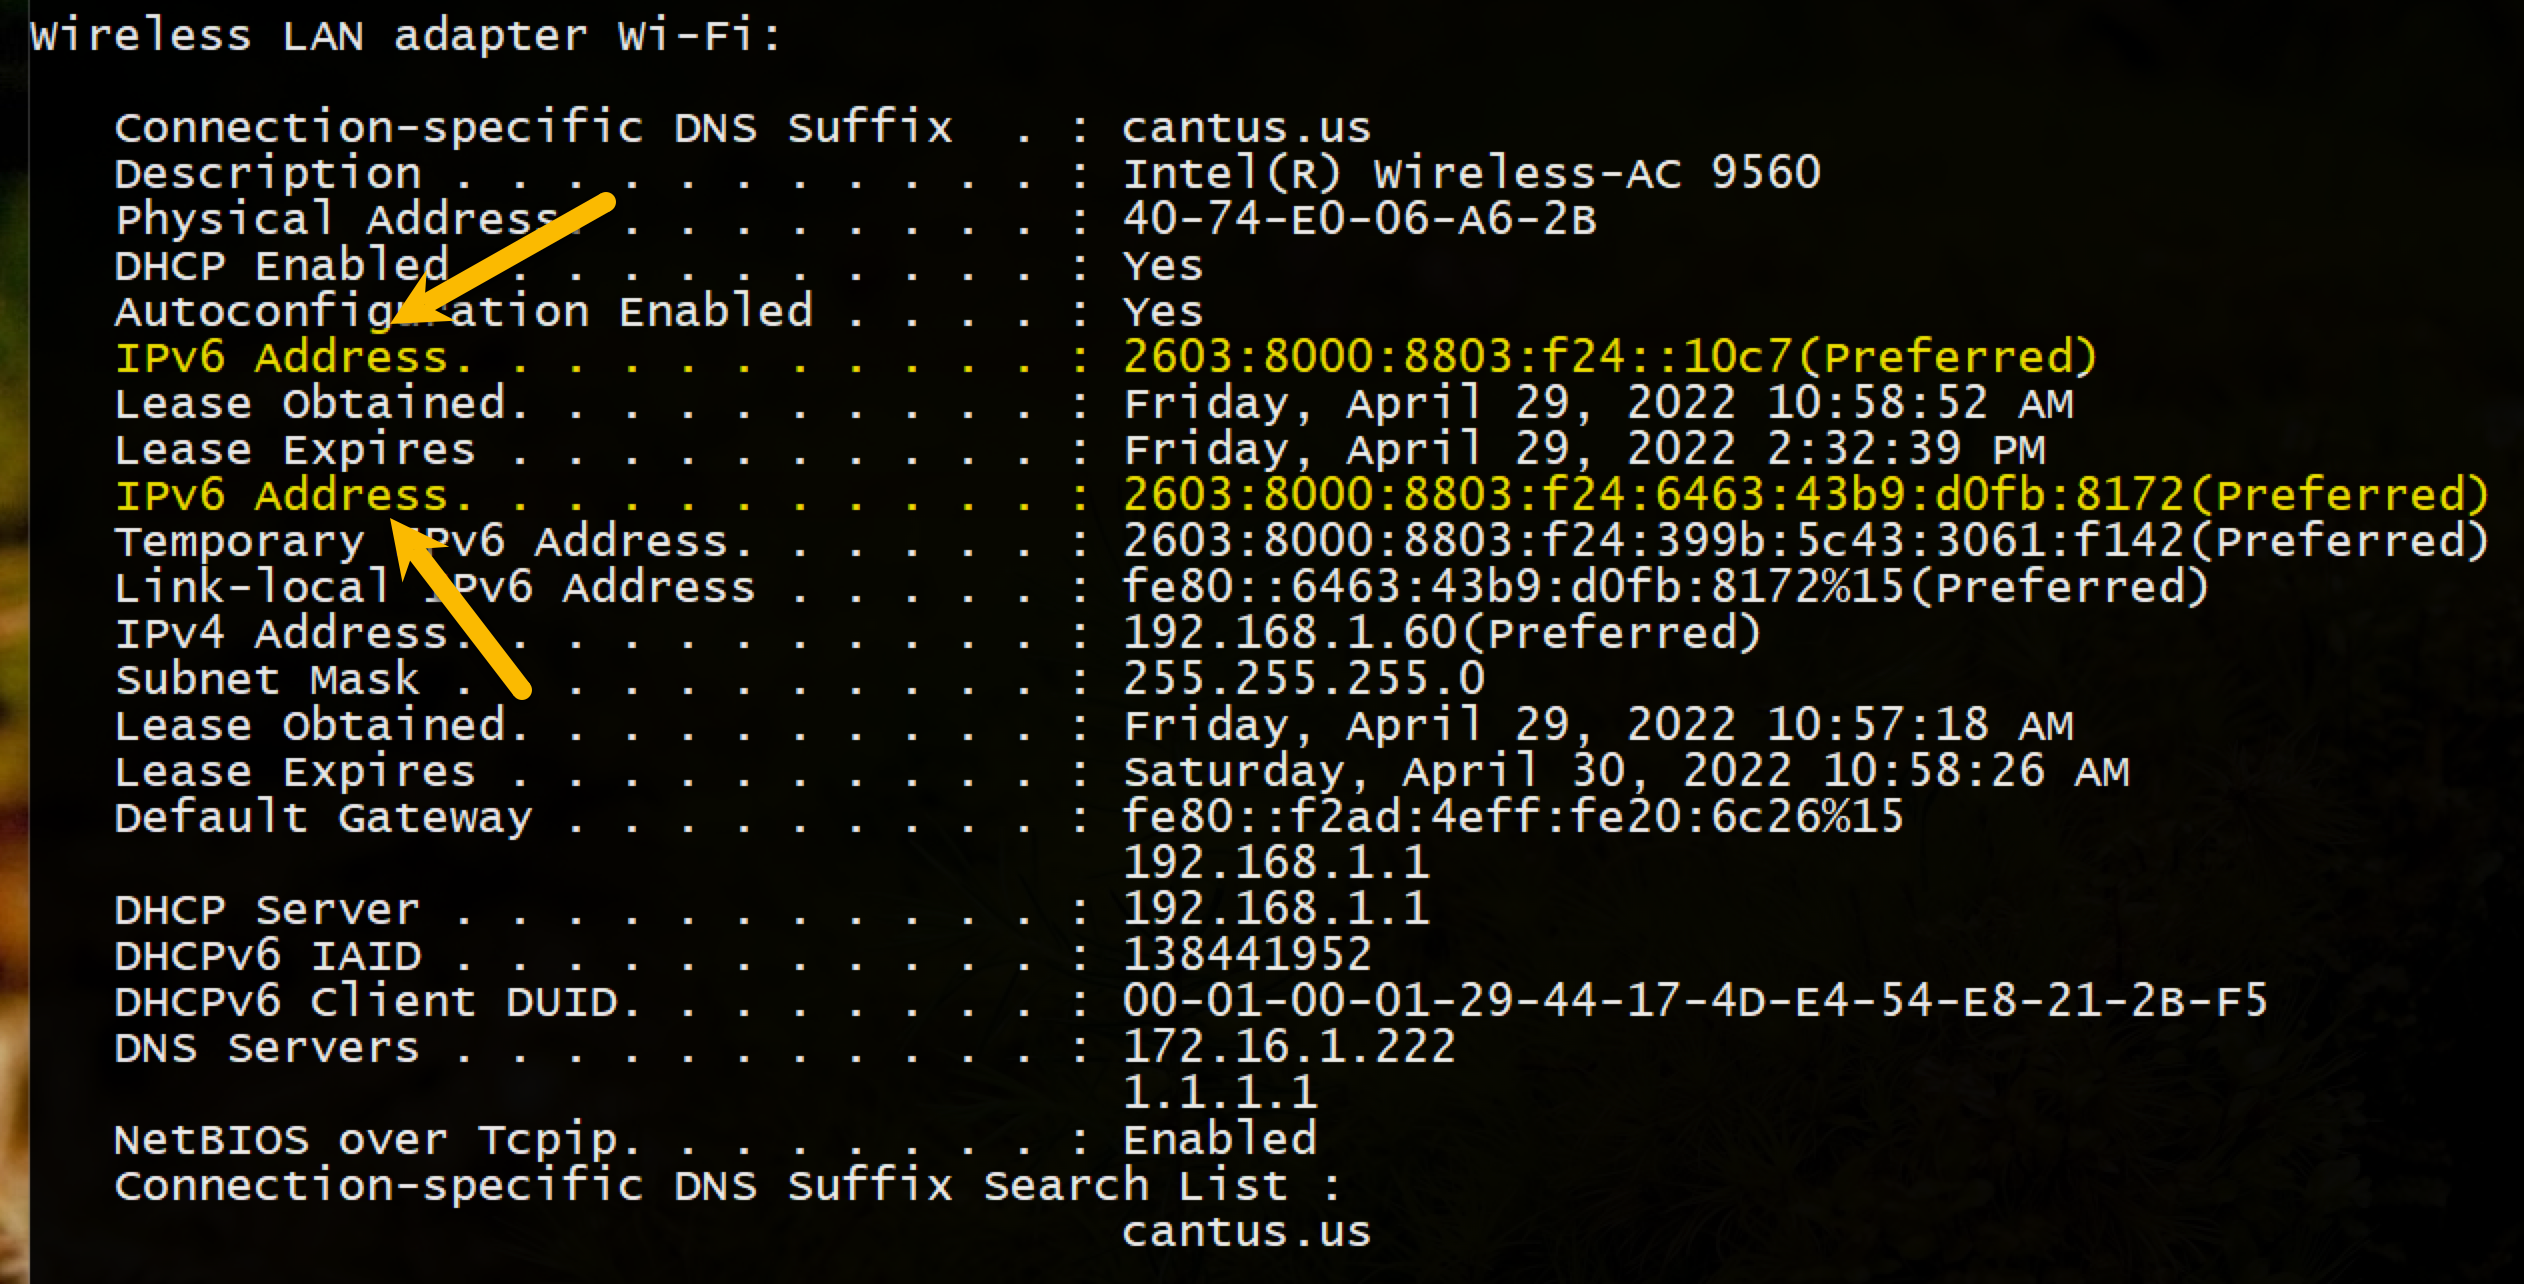The width and height of the screenshot is (2524, 1284).
Task: Click the DHCP Server label text
Action: pyautogui.click(x=267, y=910)
